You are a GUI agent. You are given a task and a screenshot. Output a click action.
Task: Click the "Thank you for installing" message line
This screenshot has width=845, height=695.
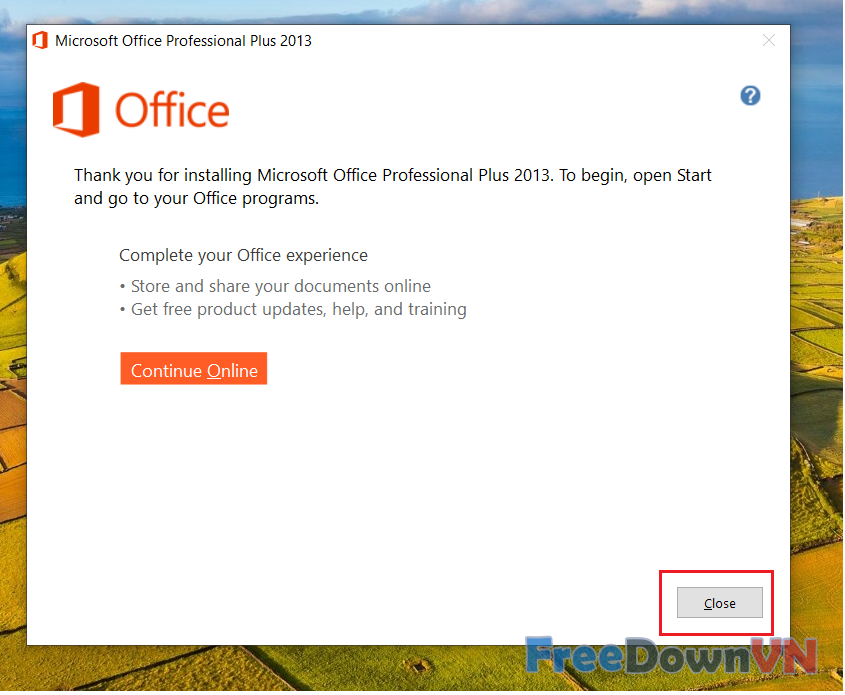pyautogui.click(x=392, y=175)
